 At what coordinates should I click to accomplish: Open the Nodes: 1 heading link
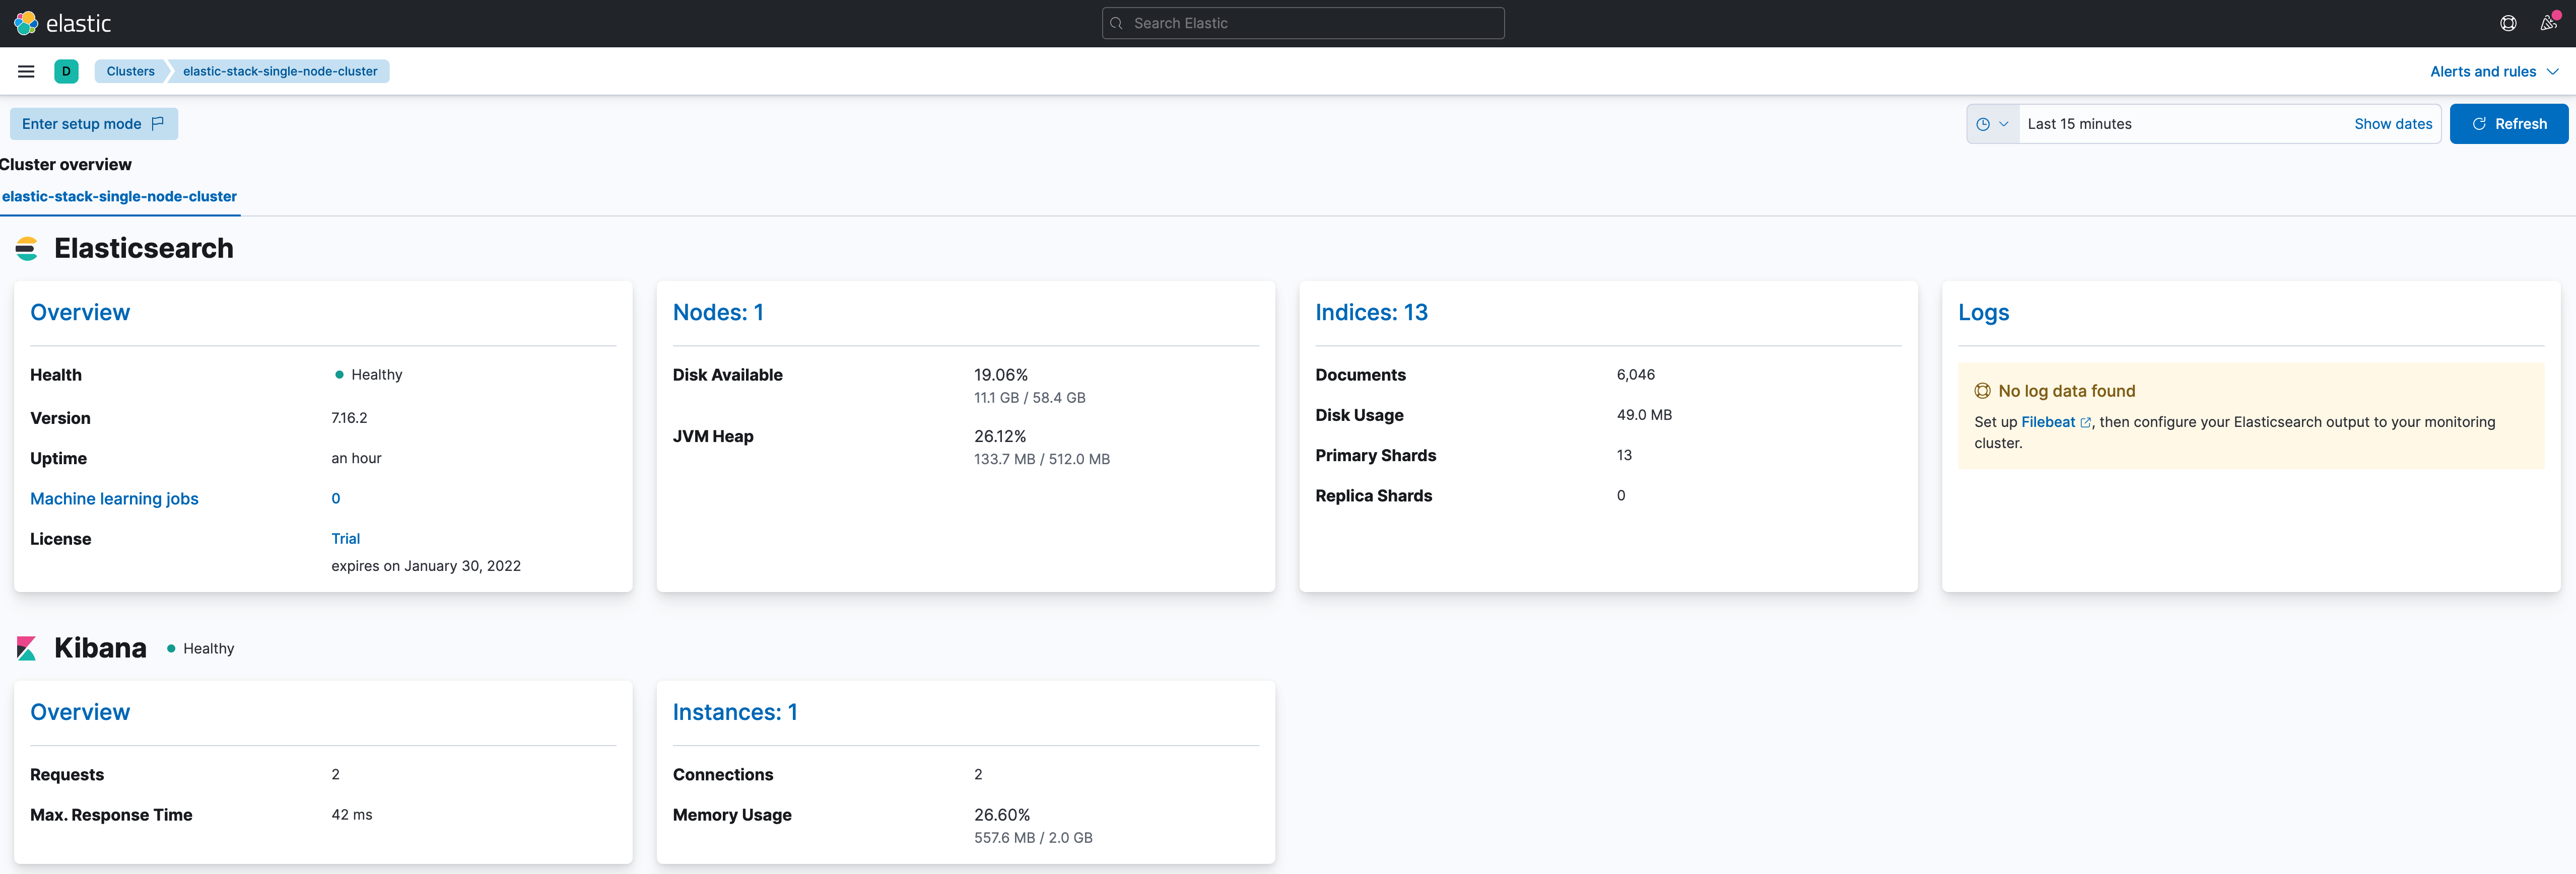click(x=718, y=313)
